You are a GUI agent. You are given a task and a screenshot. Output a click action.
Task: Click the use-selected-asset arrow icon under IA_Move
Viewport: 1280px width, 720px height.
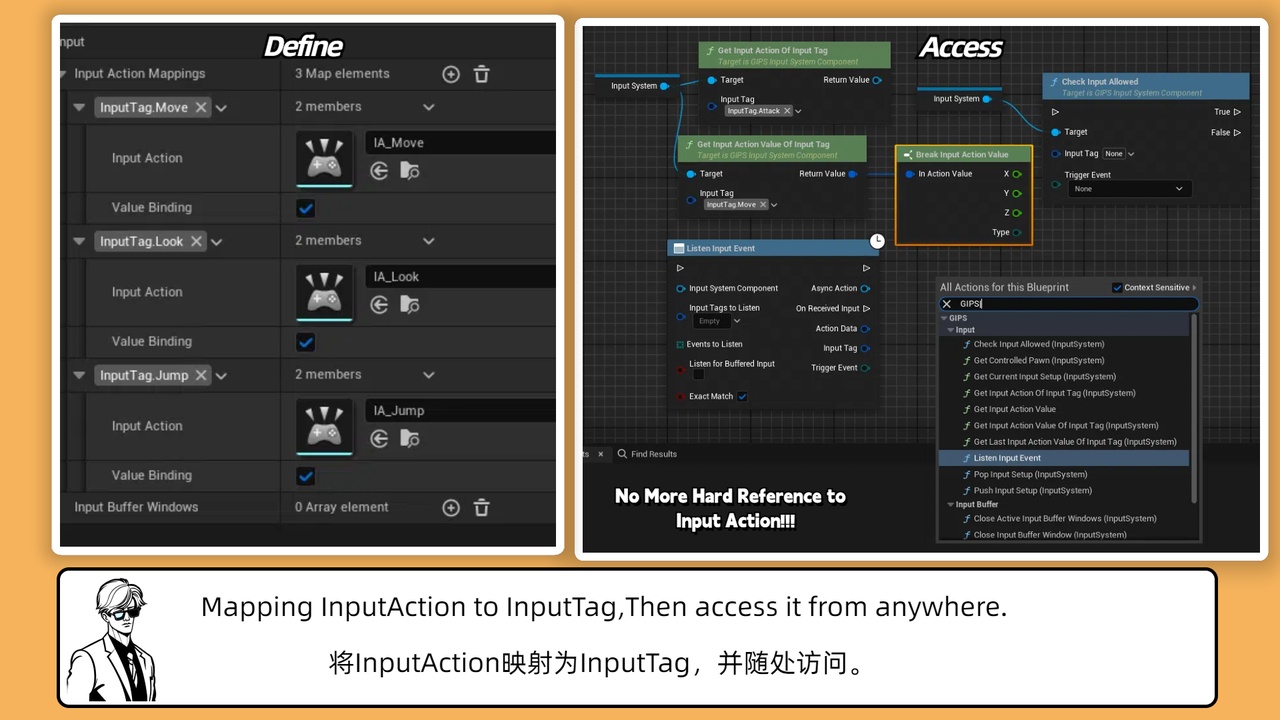[x=380, y=170]
